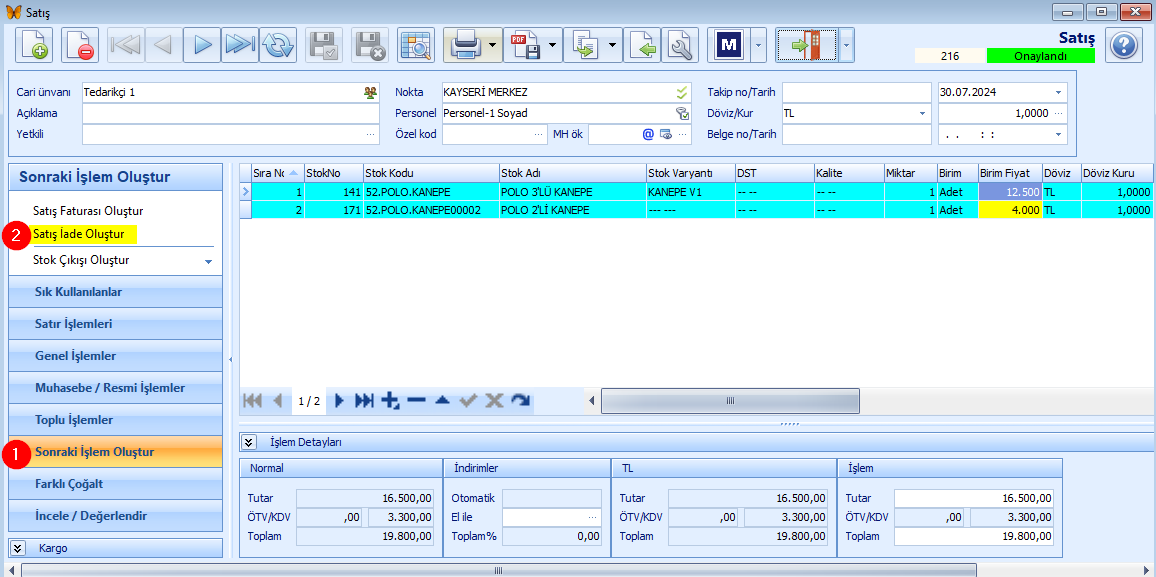Click the exit door icon with green arrow

pos(807,46)
